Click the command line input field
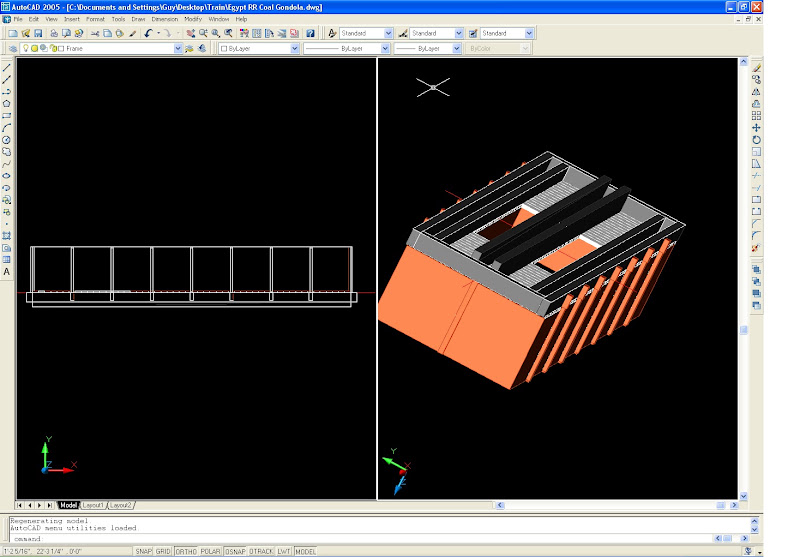800x557 pixels. click(x=362, y=539)
